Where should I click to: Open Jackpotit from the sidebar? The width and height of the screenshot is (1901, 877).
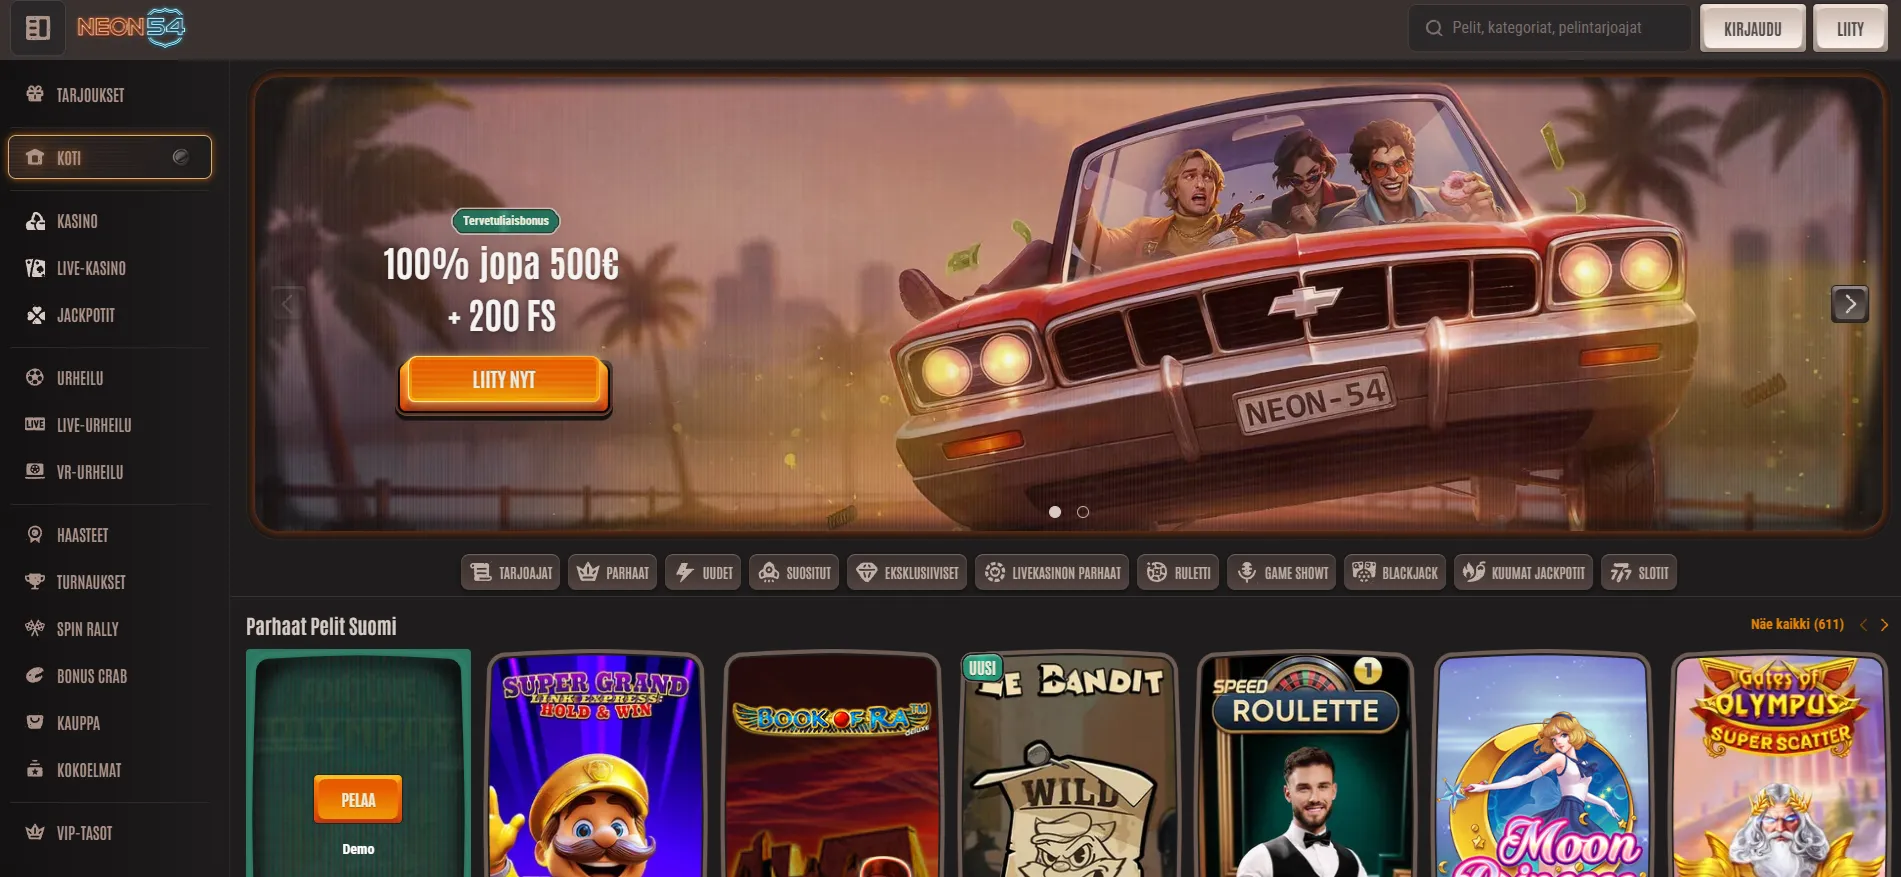pos(85,315)
